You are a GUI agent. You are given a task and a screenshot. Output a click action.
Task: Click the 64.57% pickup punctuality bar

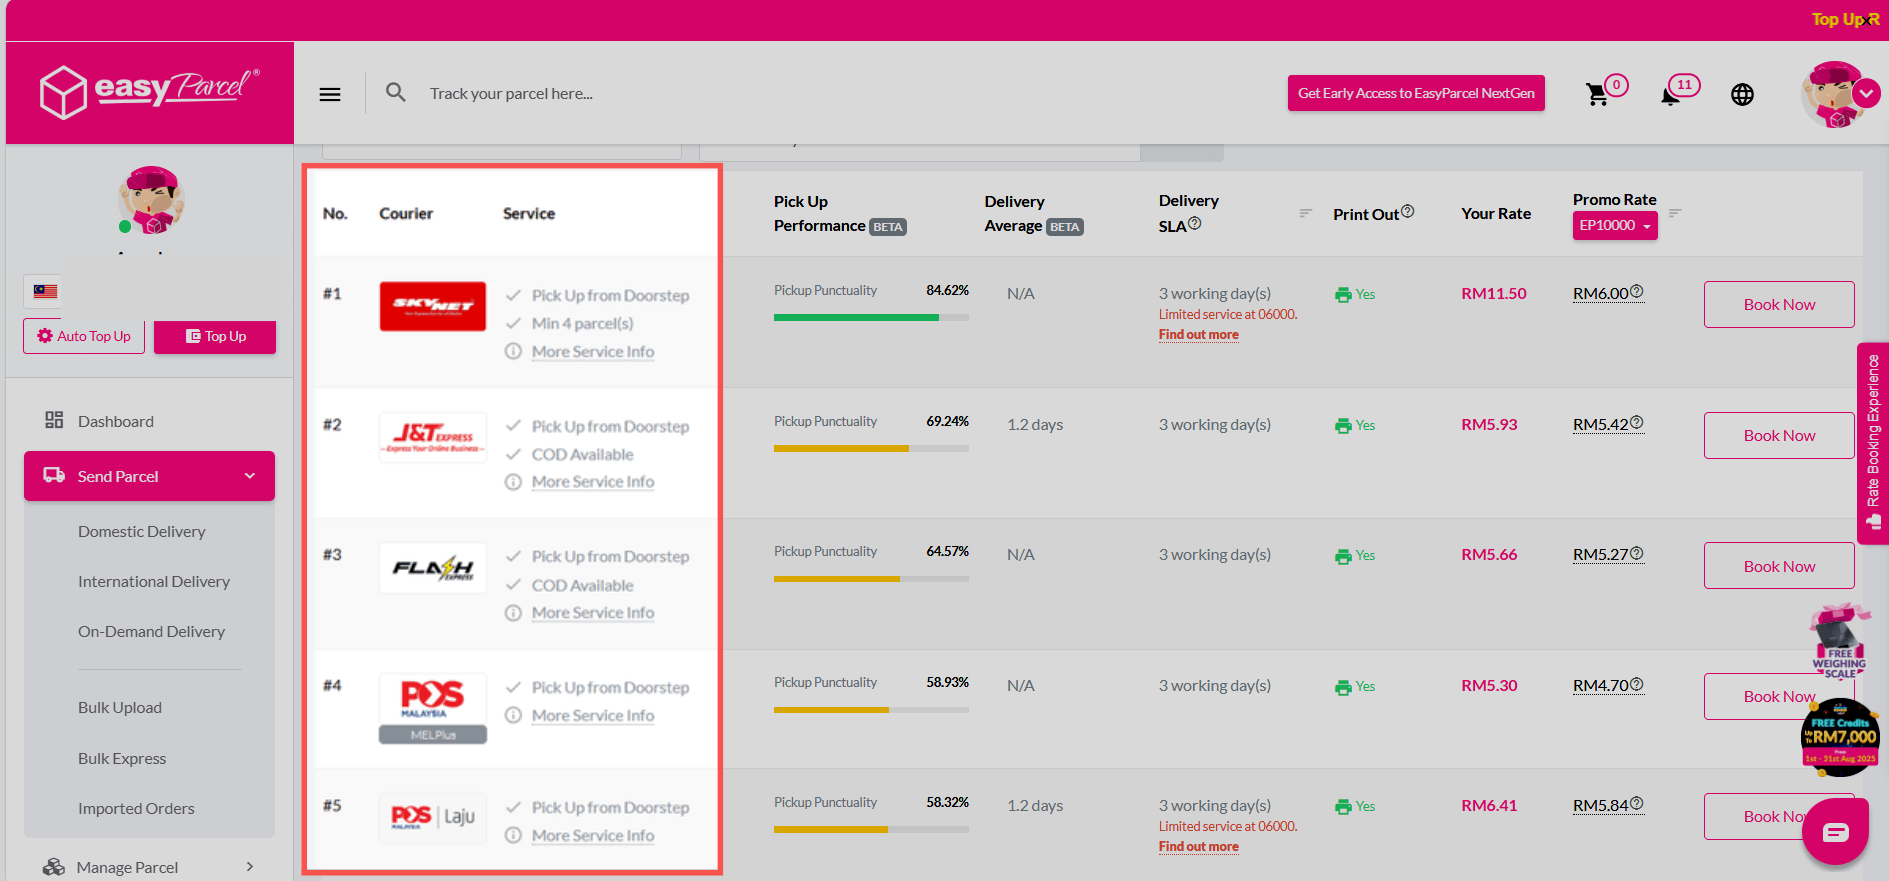click(871, 579)
